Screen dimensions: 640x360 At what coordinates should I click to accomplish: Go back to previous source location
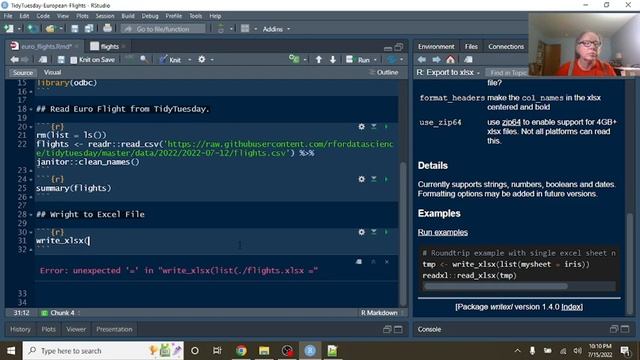pos(14,60)
